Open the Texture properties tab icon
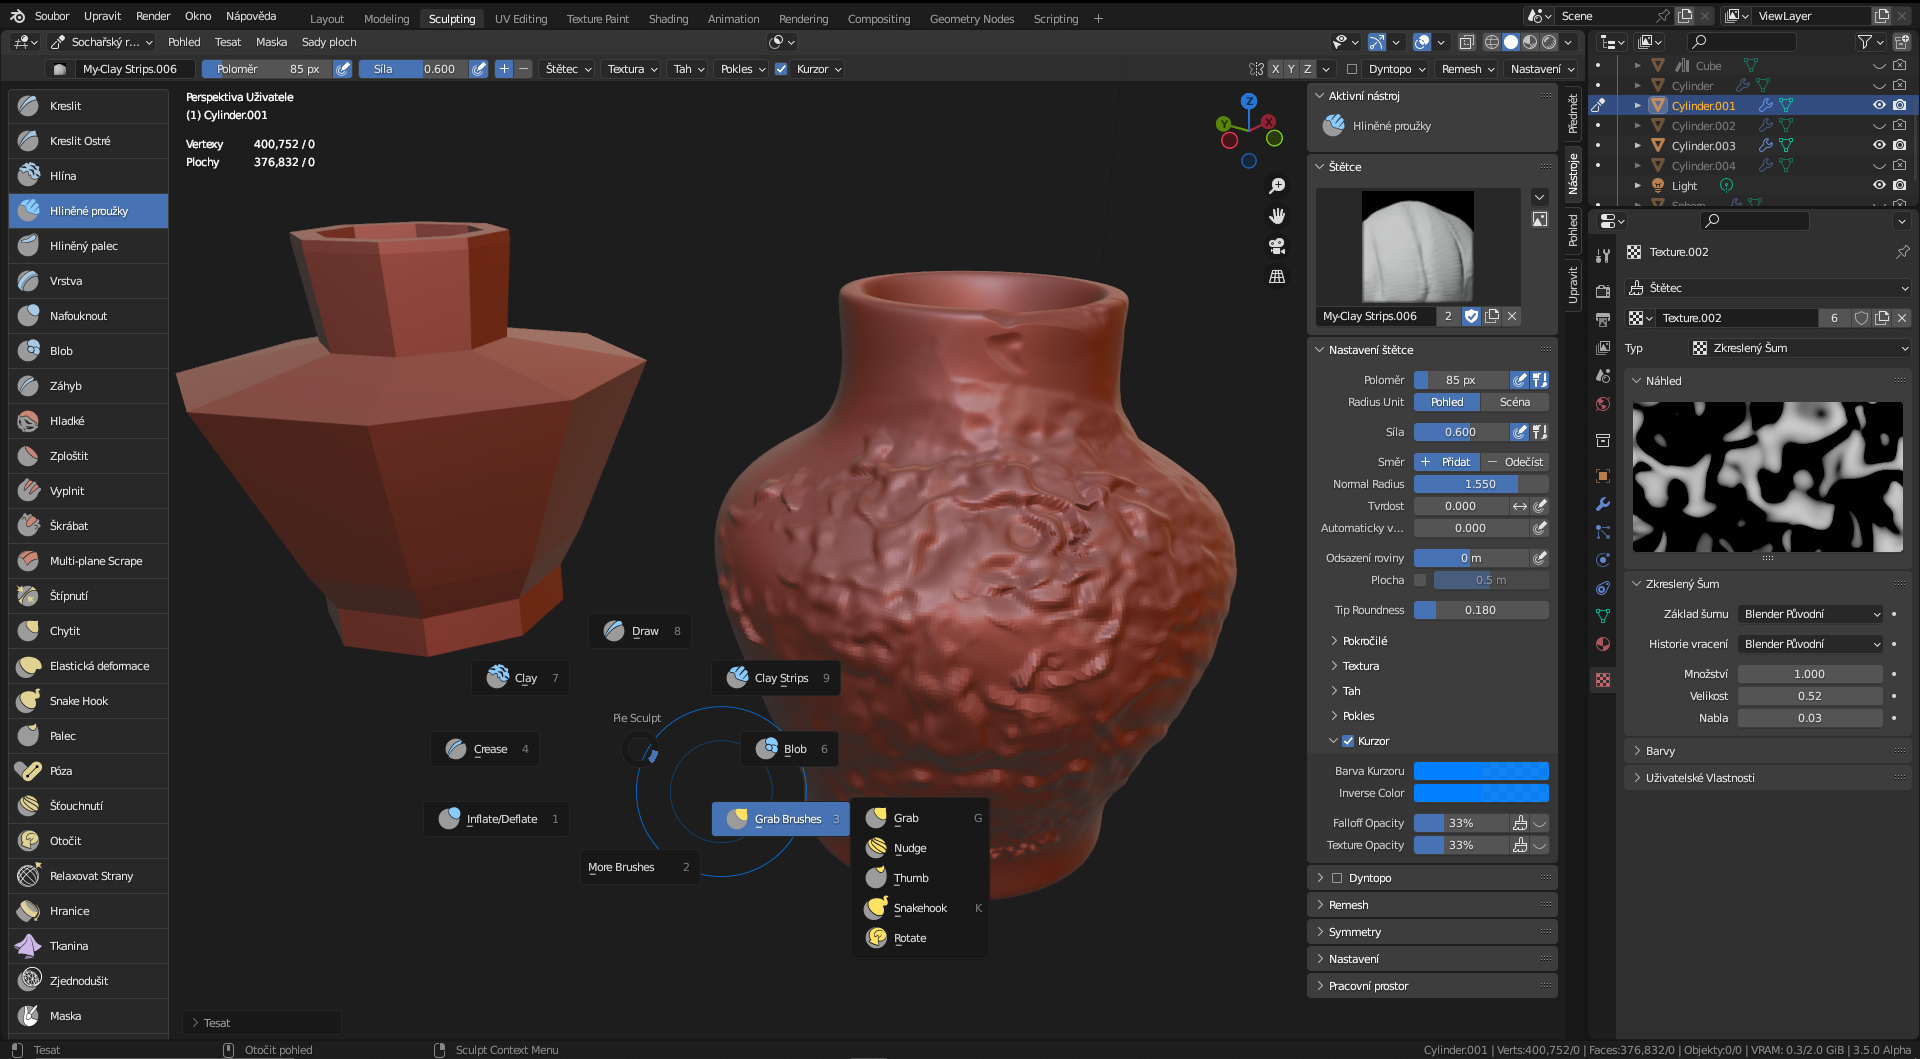 click(x=1603, y=680)
